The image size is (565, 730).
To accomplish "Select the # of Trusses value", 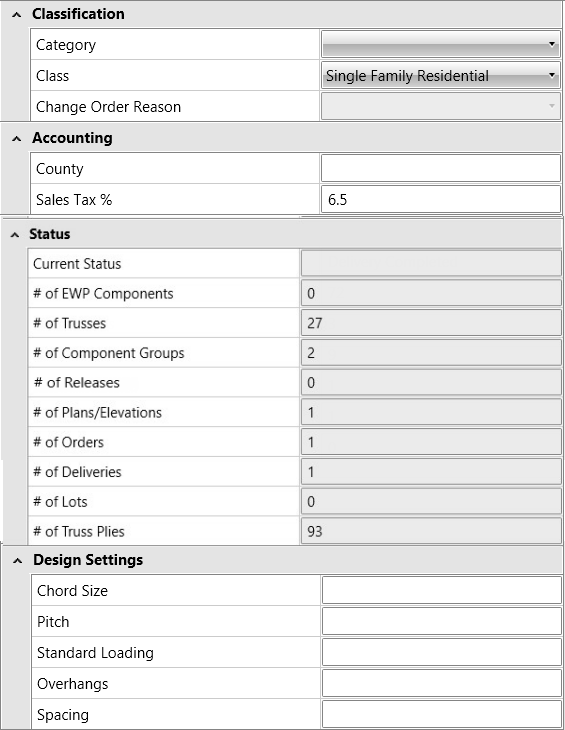I will pos(431,323).
